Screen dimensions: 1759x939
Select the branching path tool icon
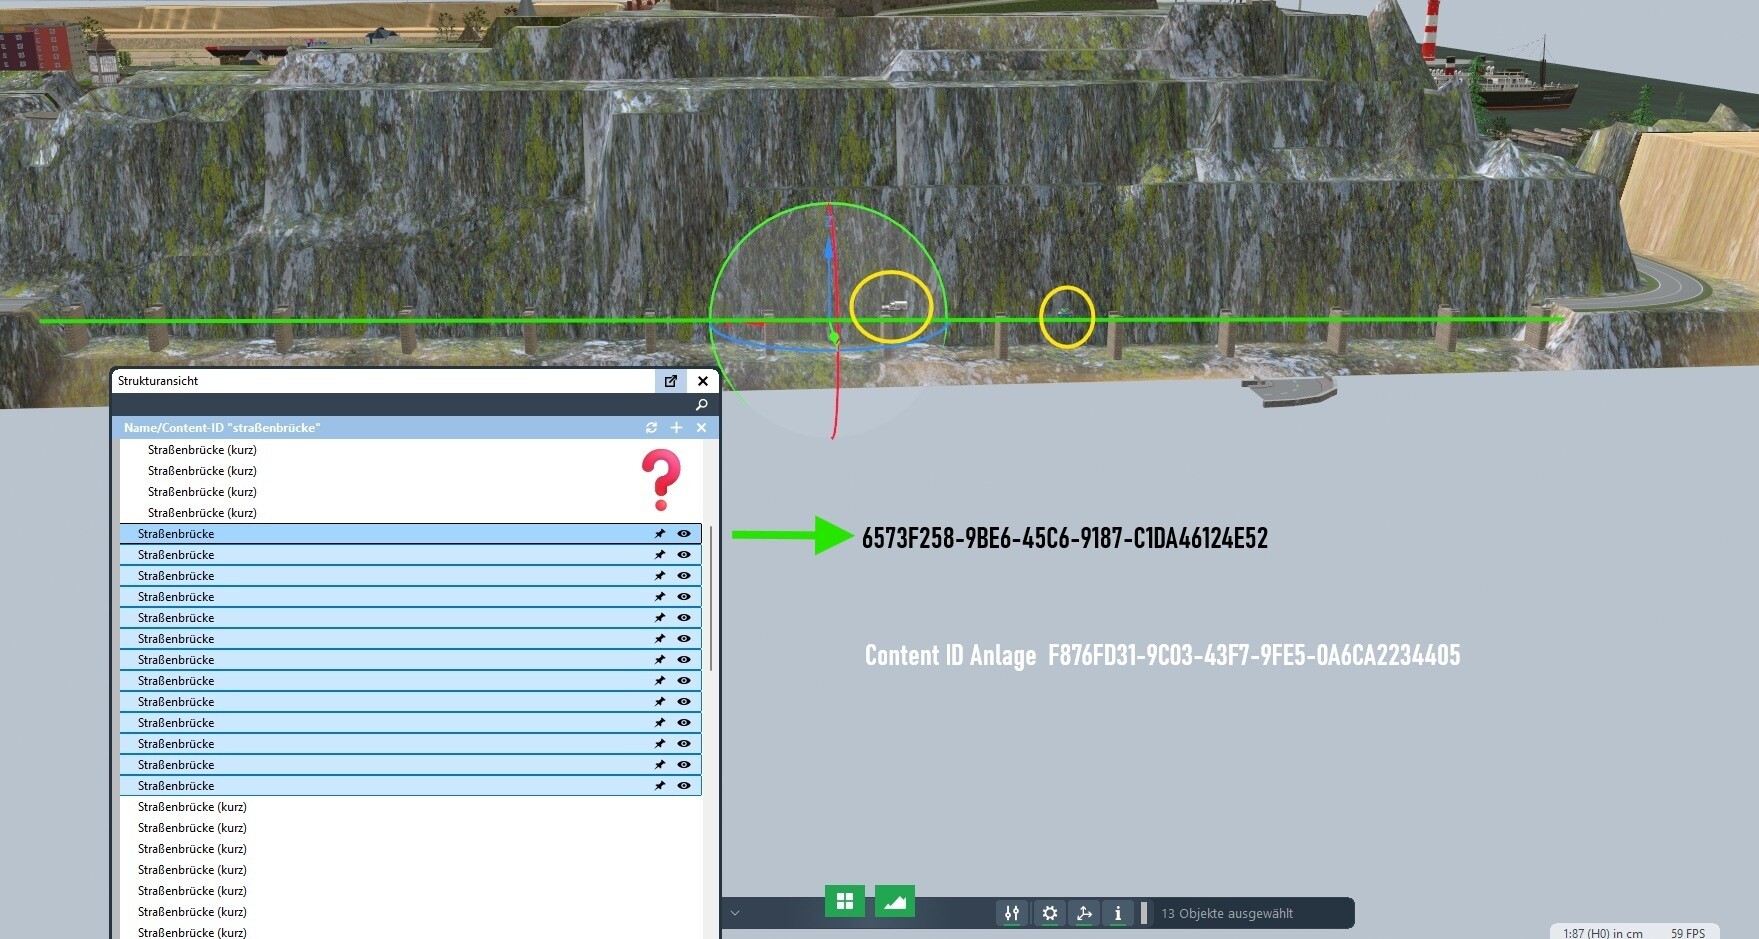(1084, 913)
